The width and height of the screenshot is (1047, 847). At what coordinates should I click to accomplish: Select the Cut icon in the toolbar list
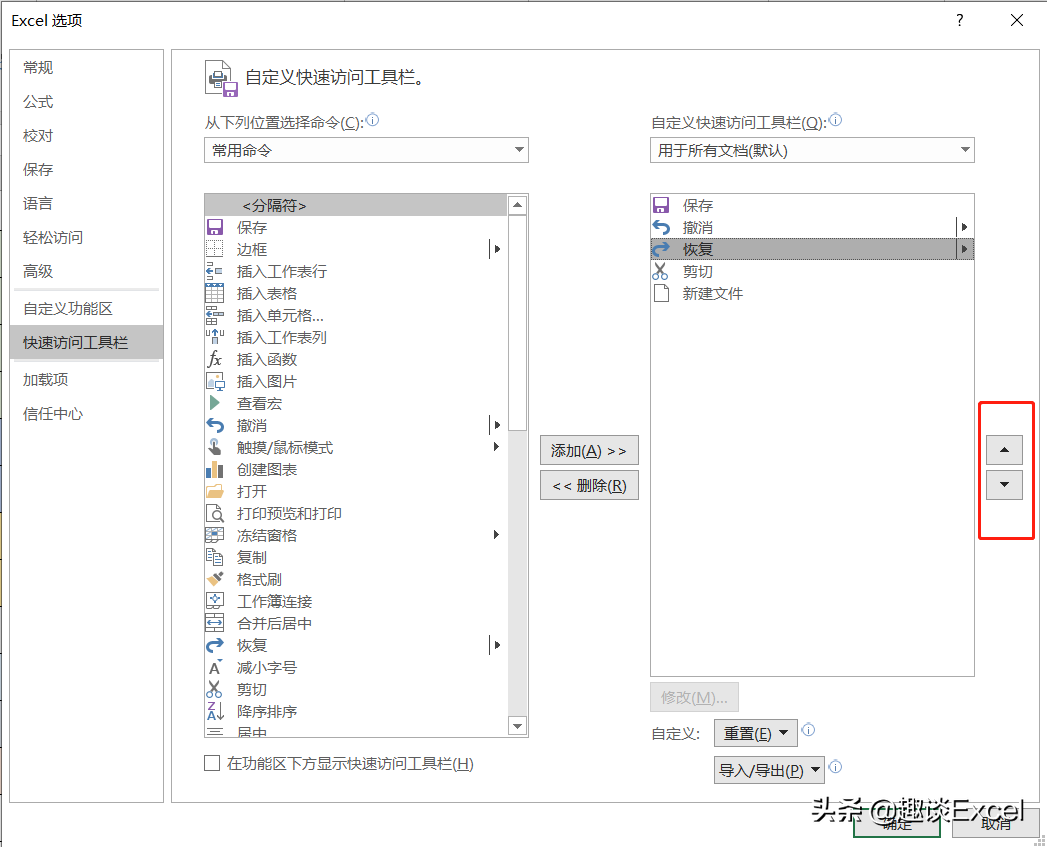660,271
